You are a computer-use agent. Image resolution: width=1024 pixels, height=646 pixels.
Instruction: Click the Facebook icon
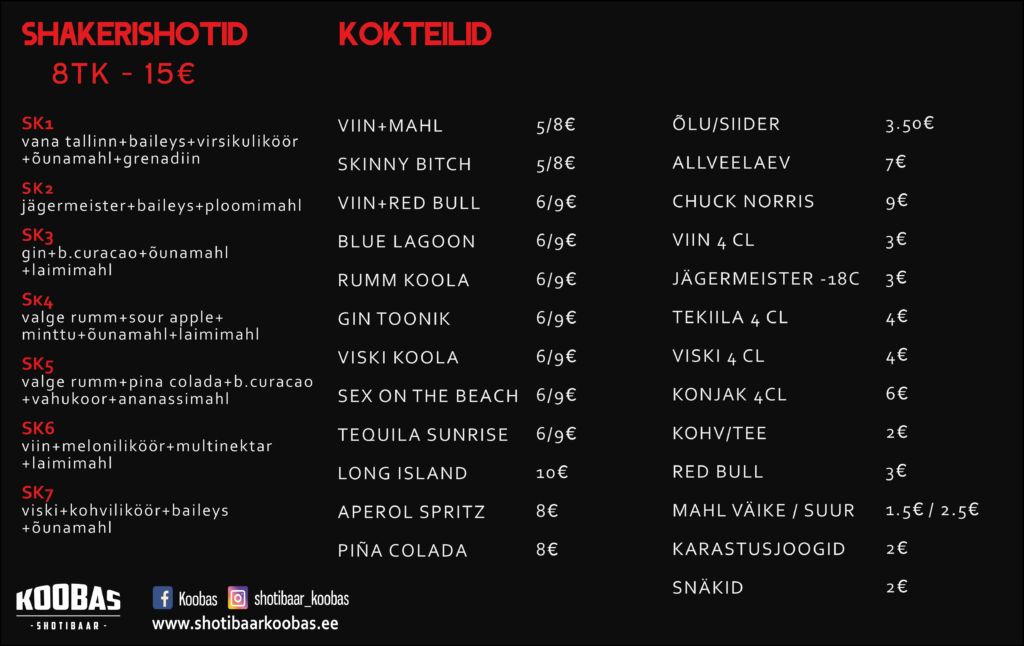[163, 598]
